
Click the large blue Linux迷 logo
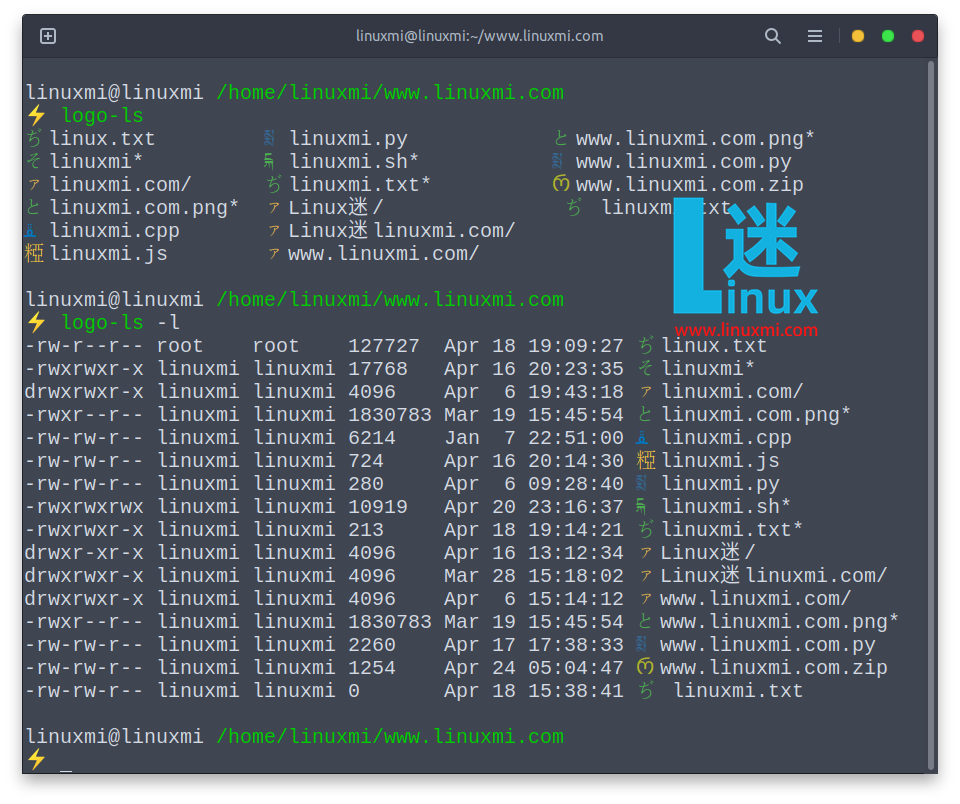(745, 260)
